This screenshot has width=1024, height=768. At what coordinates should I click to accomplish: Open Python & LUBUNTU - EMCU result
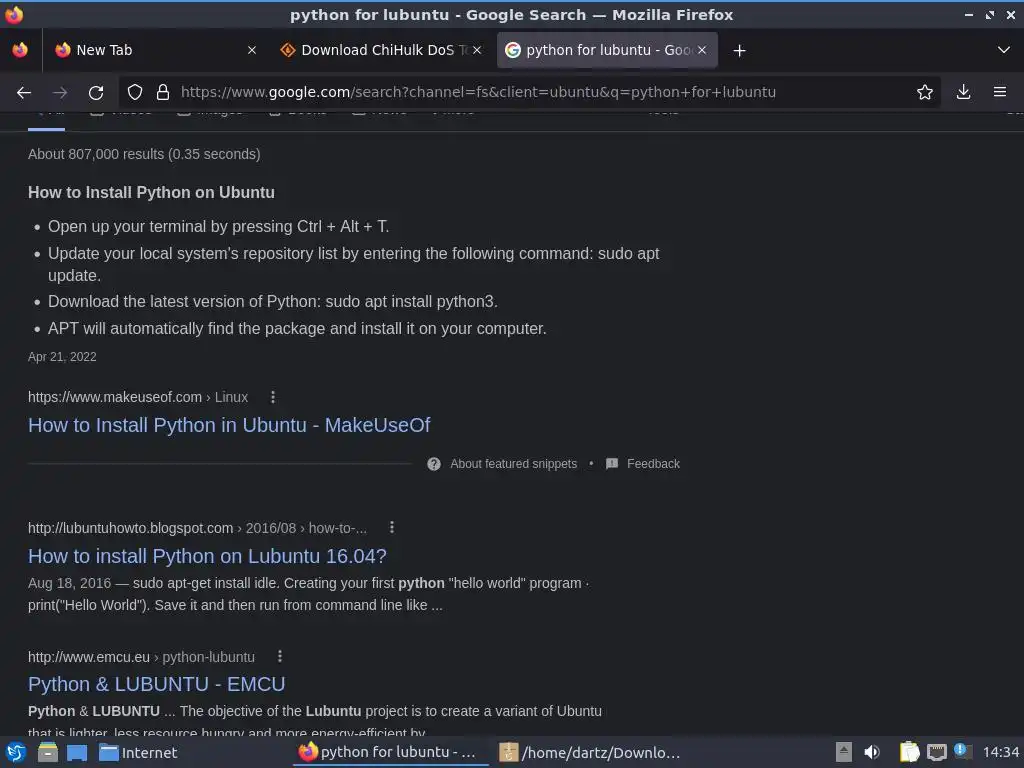coord(157,684)
